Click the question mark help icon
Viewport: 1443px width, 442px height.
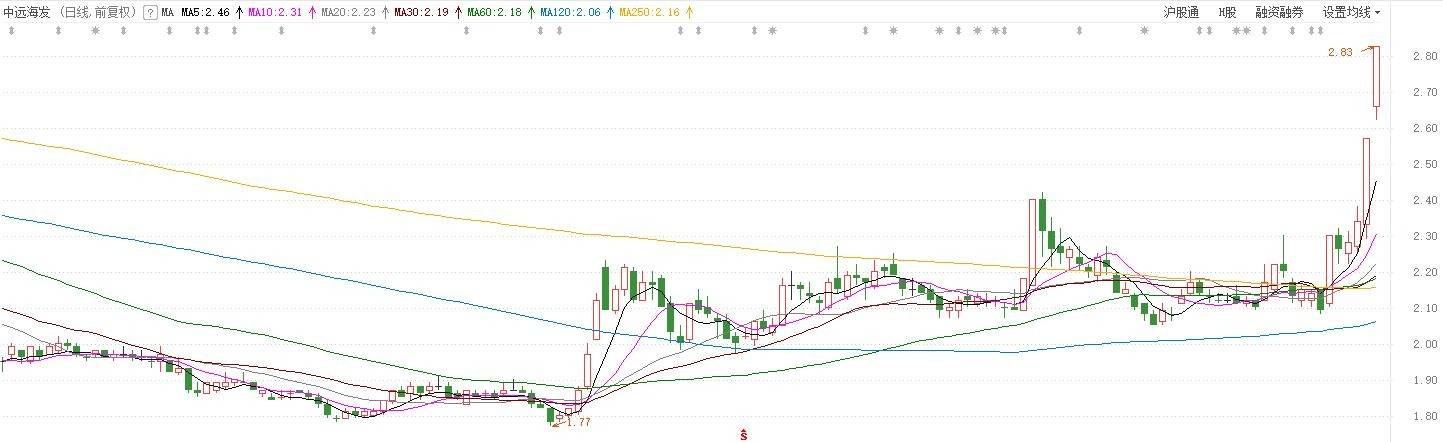(x=149, y=13)
